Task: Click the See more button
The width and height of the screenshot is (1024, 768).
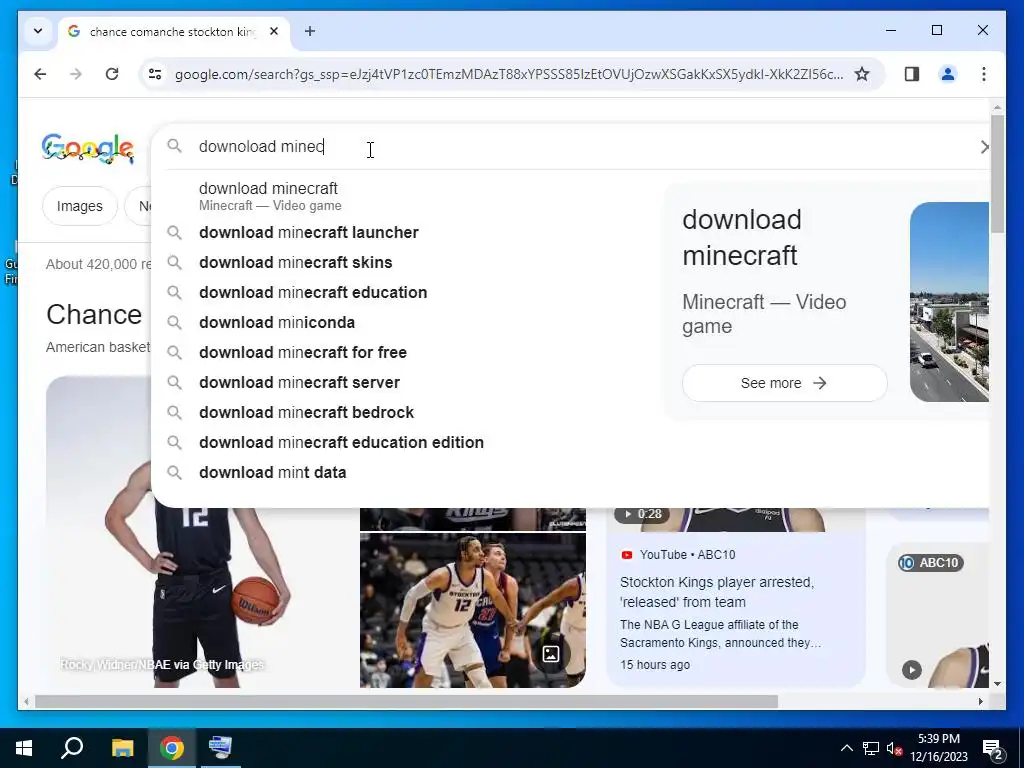Action: [784, 383]
